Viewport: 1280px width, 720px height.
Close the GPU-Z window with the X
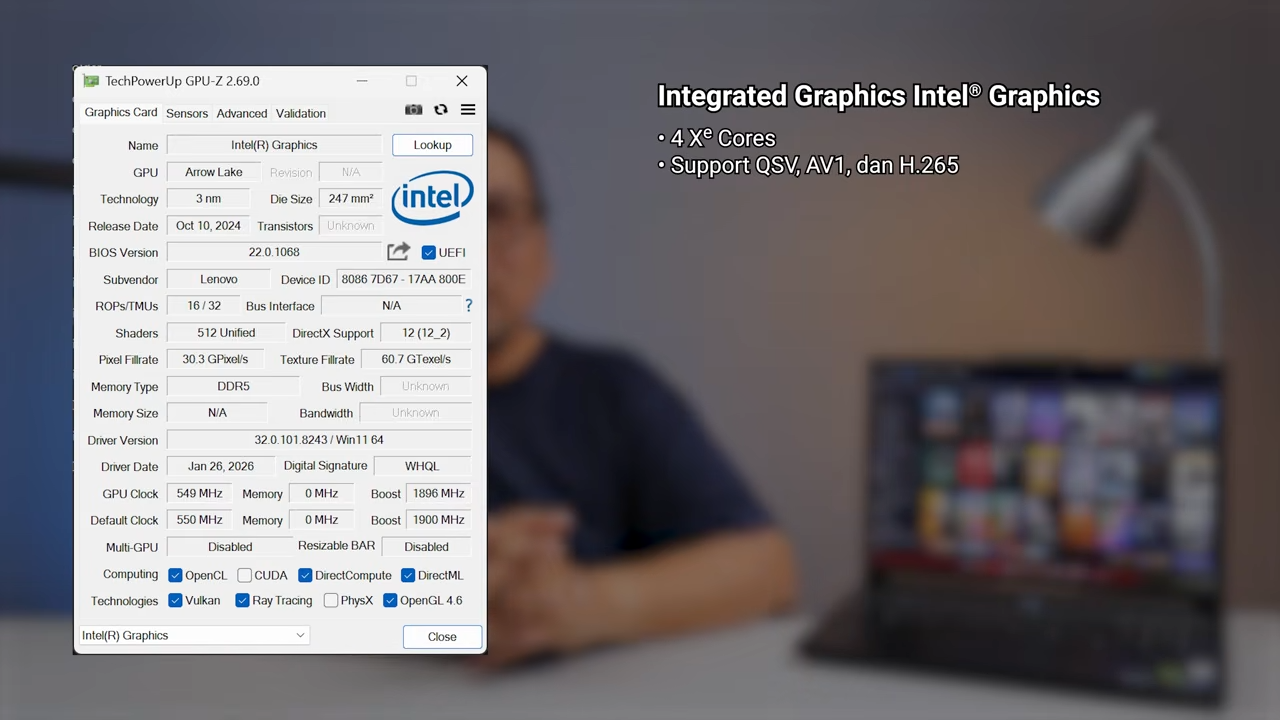462,81
